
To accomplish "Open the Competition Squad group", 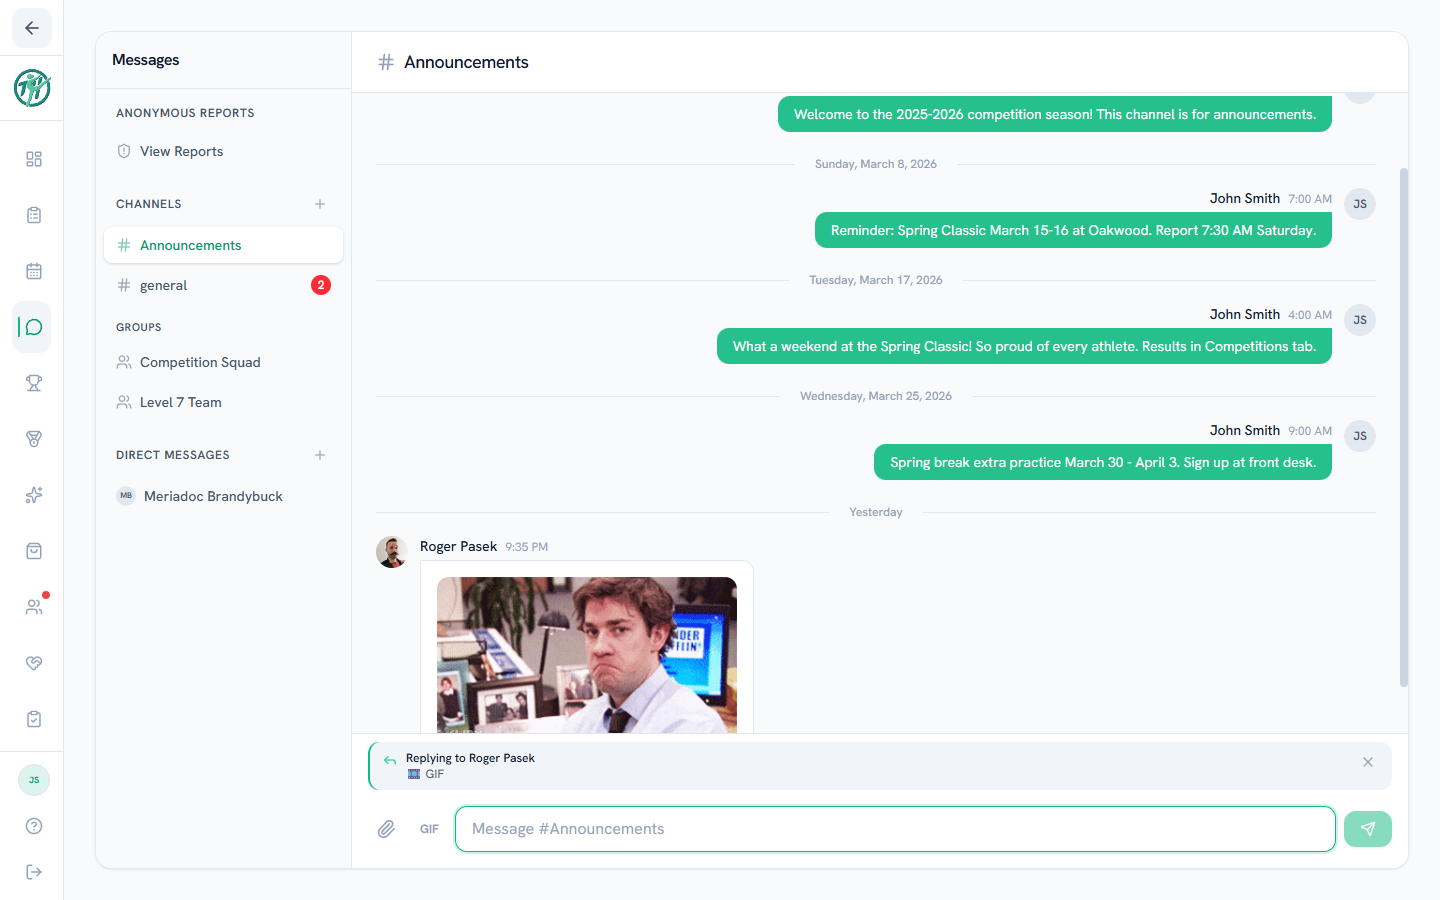I will click(x=223, y=362).
